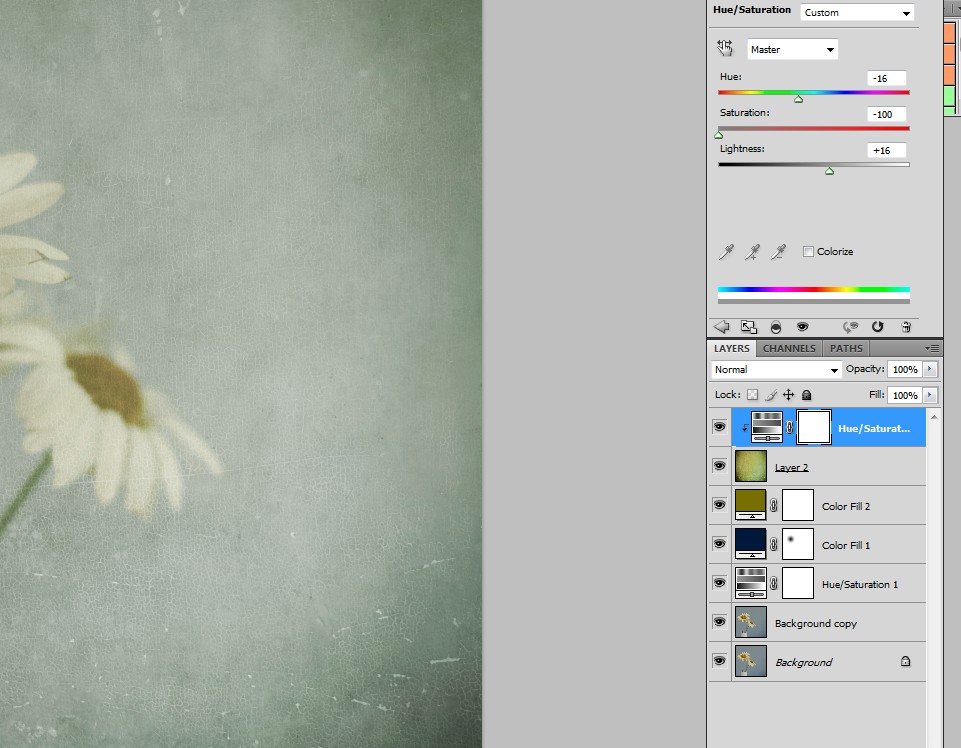Open the Normal blend mode dropdown
961x748 pixels.
[776, 370]
